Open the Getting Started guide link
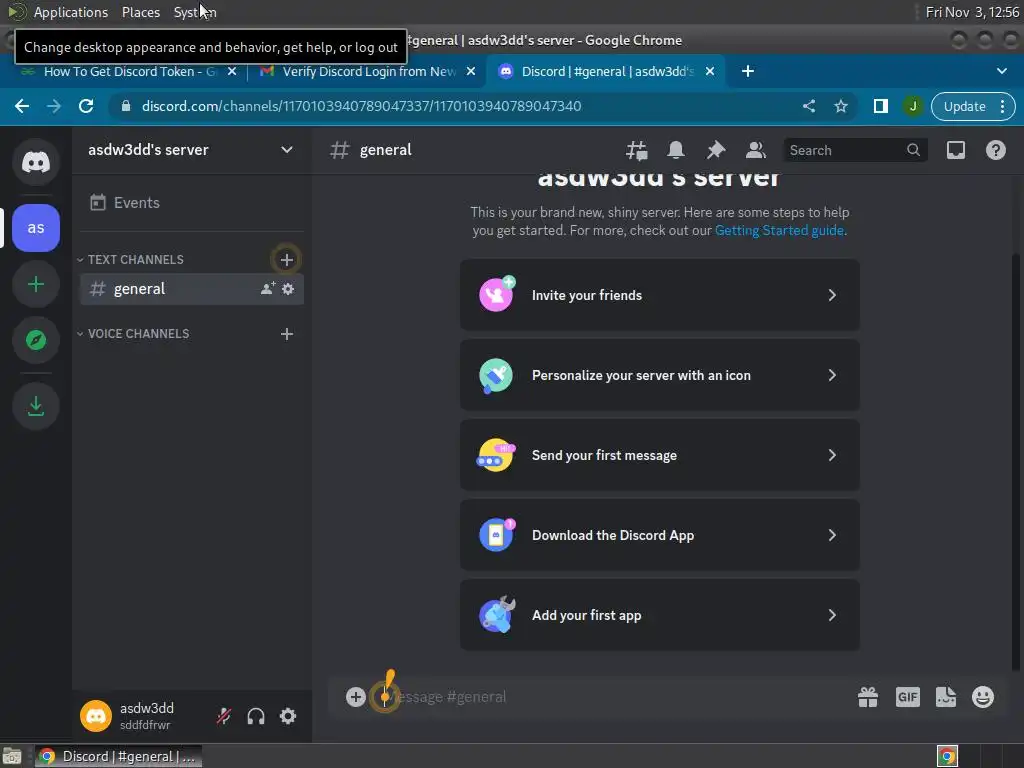1024x768 pixels. (779, 231)
